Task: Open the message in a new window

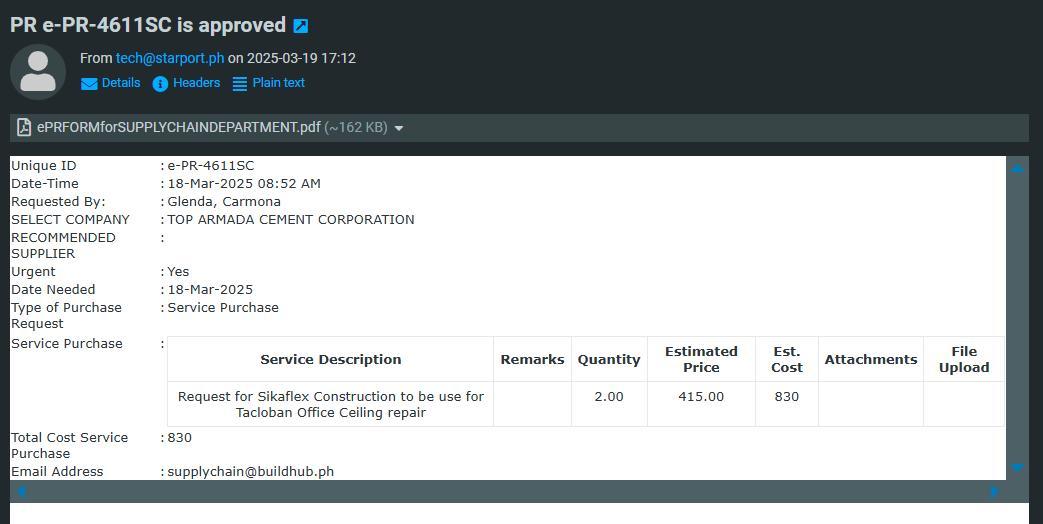Action: [x=301, y=26]
